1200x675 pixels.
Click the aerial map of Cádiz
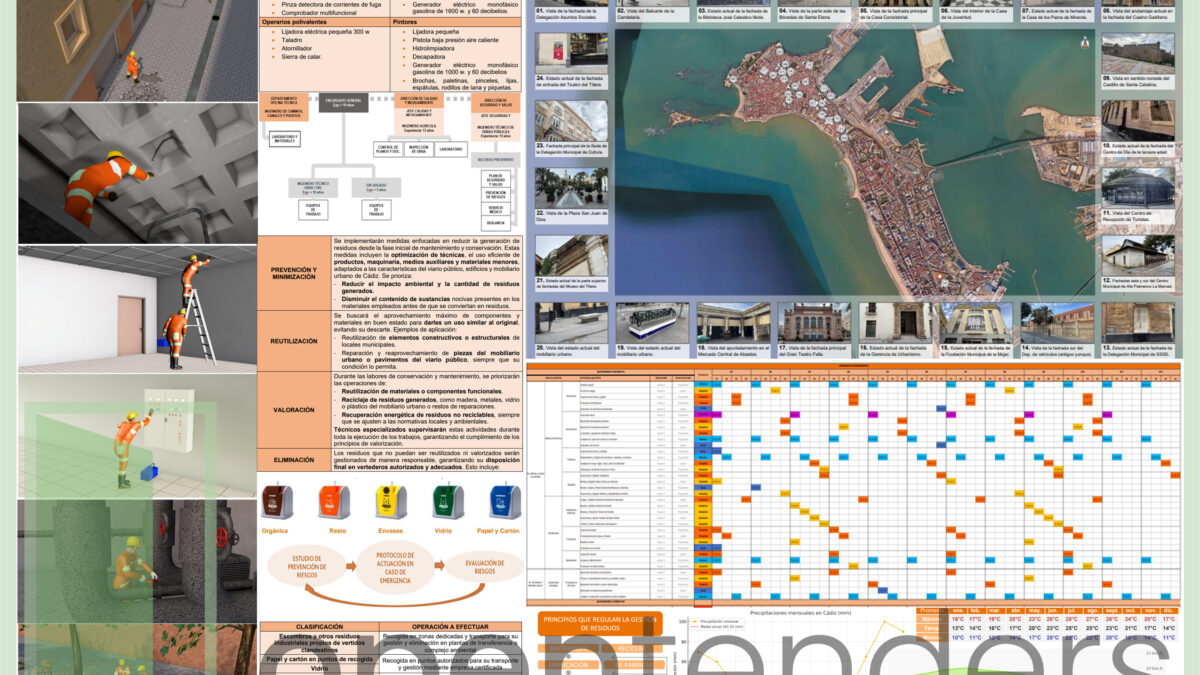pos(855,161)
